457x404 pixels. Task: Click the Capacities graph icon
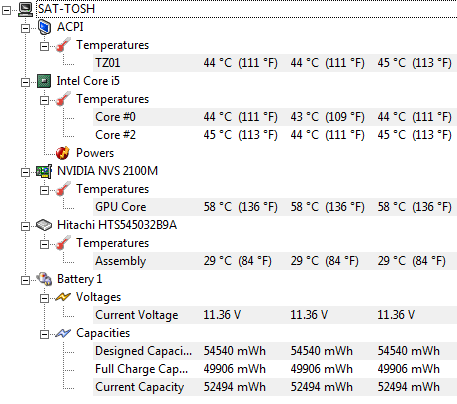click(63, 333)
